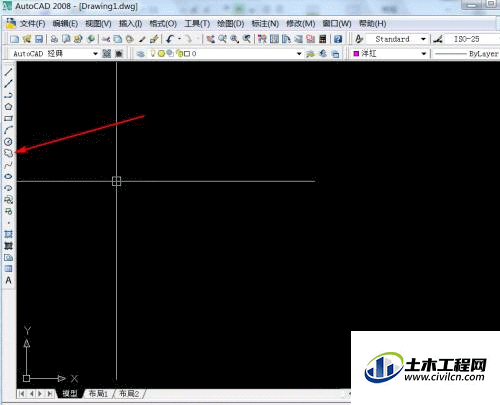Select the Ellipse drawing tool
This screenshot has height=405, width=500.
click(x=8, y=176)
